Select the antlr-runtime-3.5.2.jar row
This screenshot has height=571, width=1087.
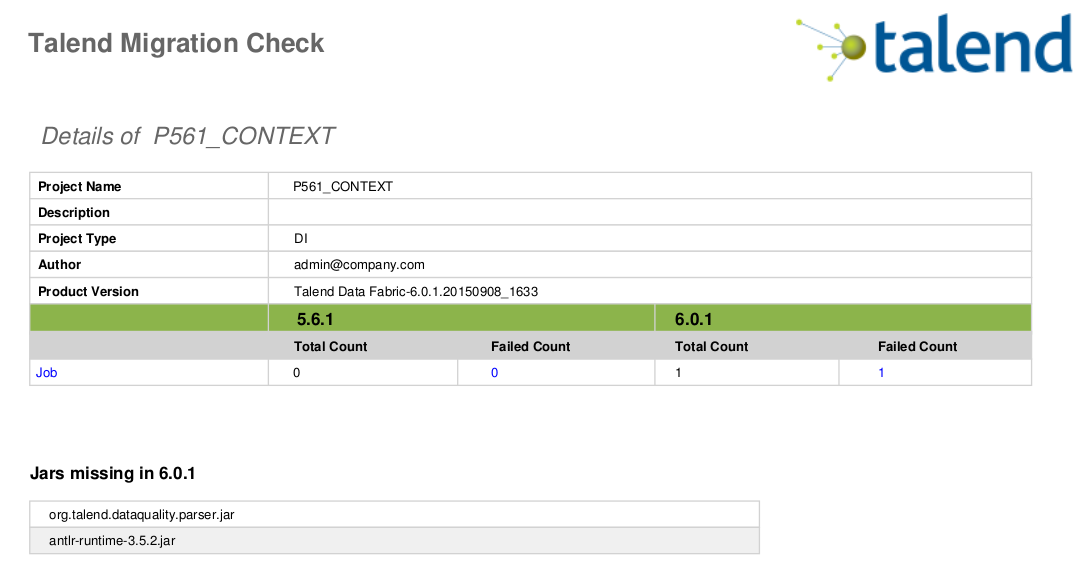[394, 541]
